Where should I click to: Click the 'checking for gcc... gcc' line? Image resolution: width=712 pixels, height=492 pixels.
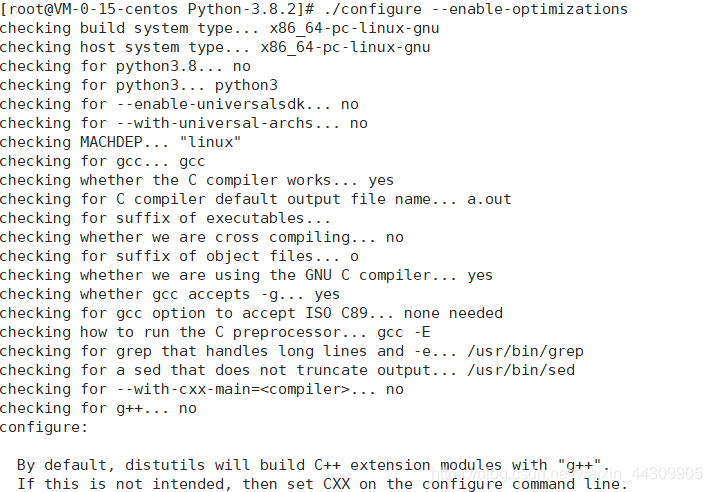point(103,162)
